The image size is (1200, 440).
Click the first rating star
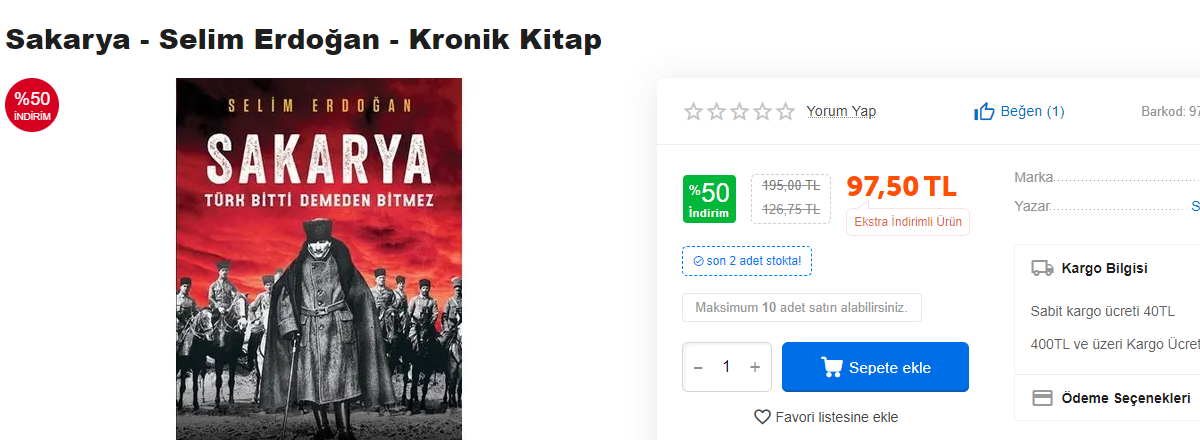(693, 112)
